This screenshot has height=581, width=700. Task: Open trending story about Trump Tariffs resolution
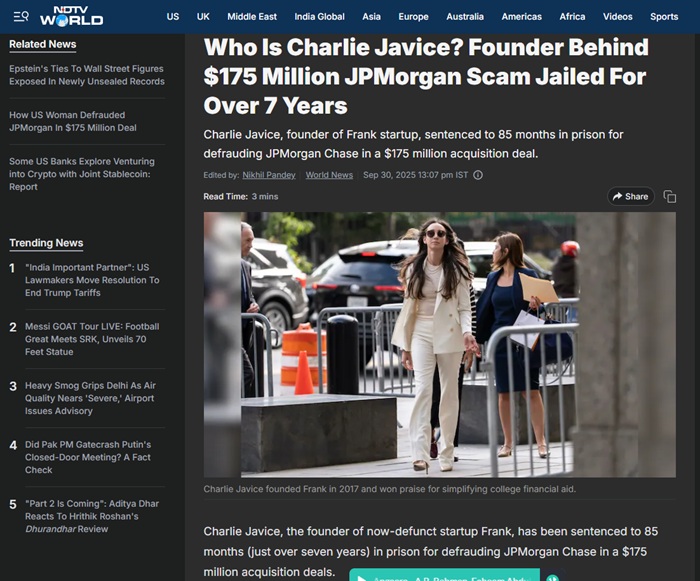pos(92,280)
